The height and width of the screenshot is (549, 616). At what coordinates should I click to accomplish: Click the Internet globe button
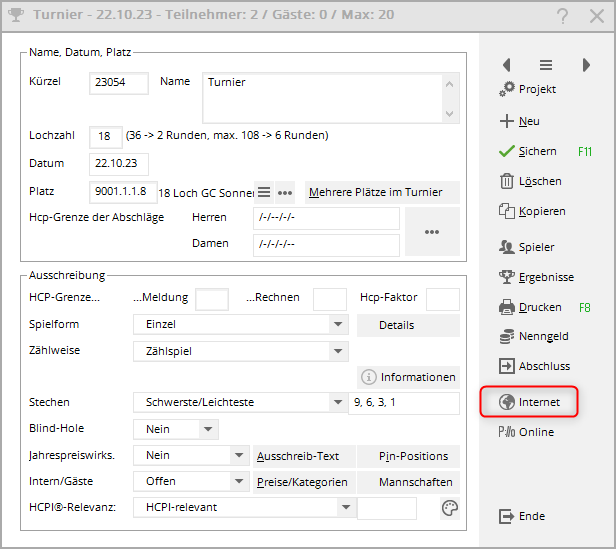coord(530,402)
